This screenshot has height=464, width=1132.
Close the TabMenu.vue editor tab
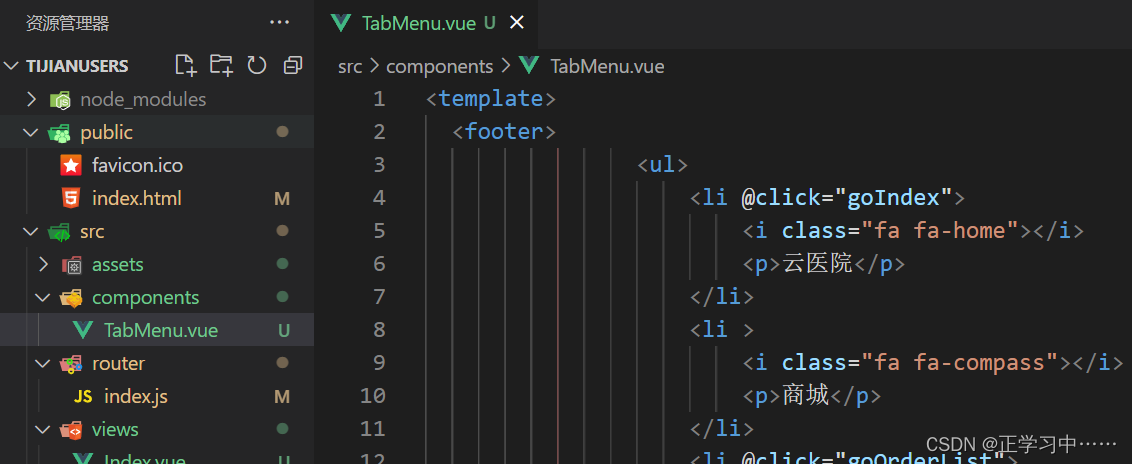pos(516,23)
